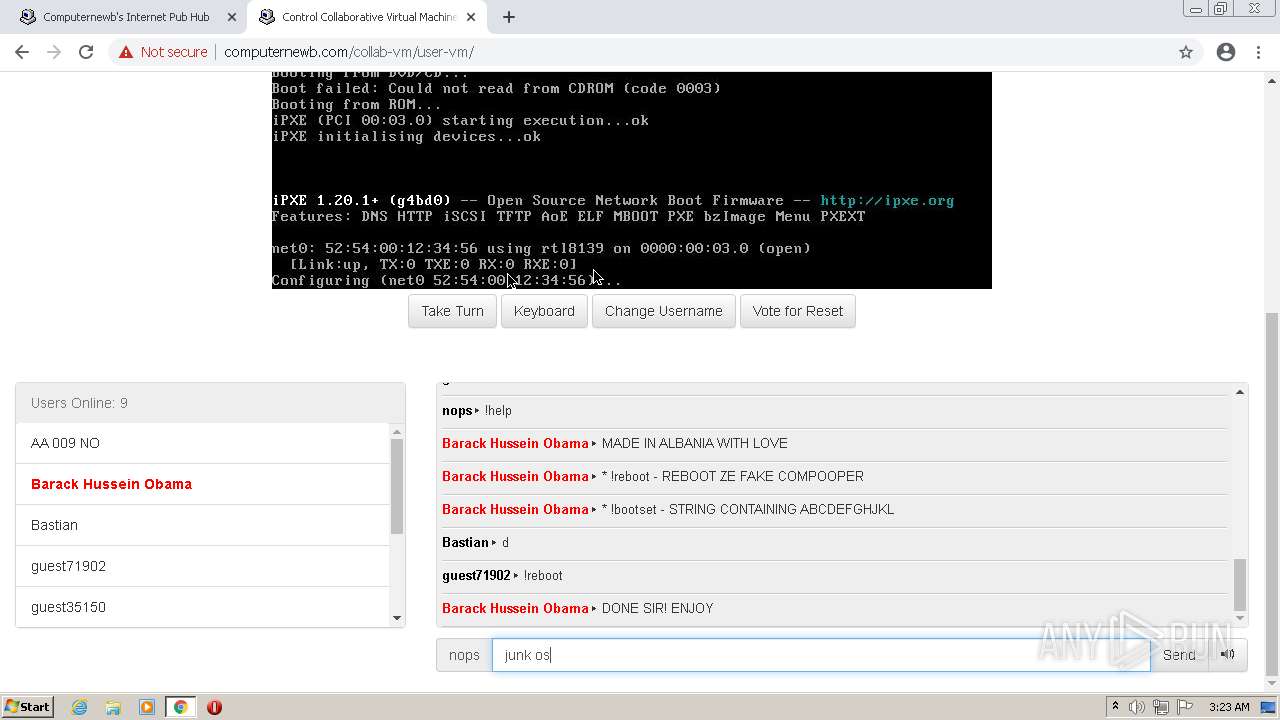Select user AA 009 NO in list

(202, 443)
